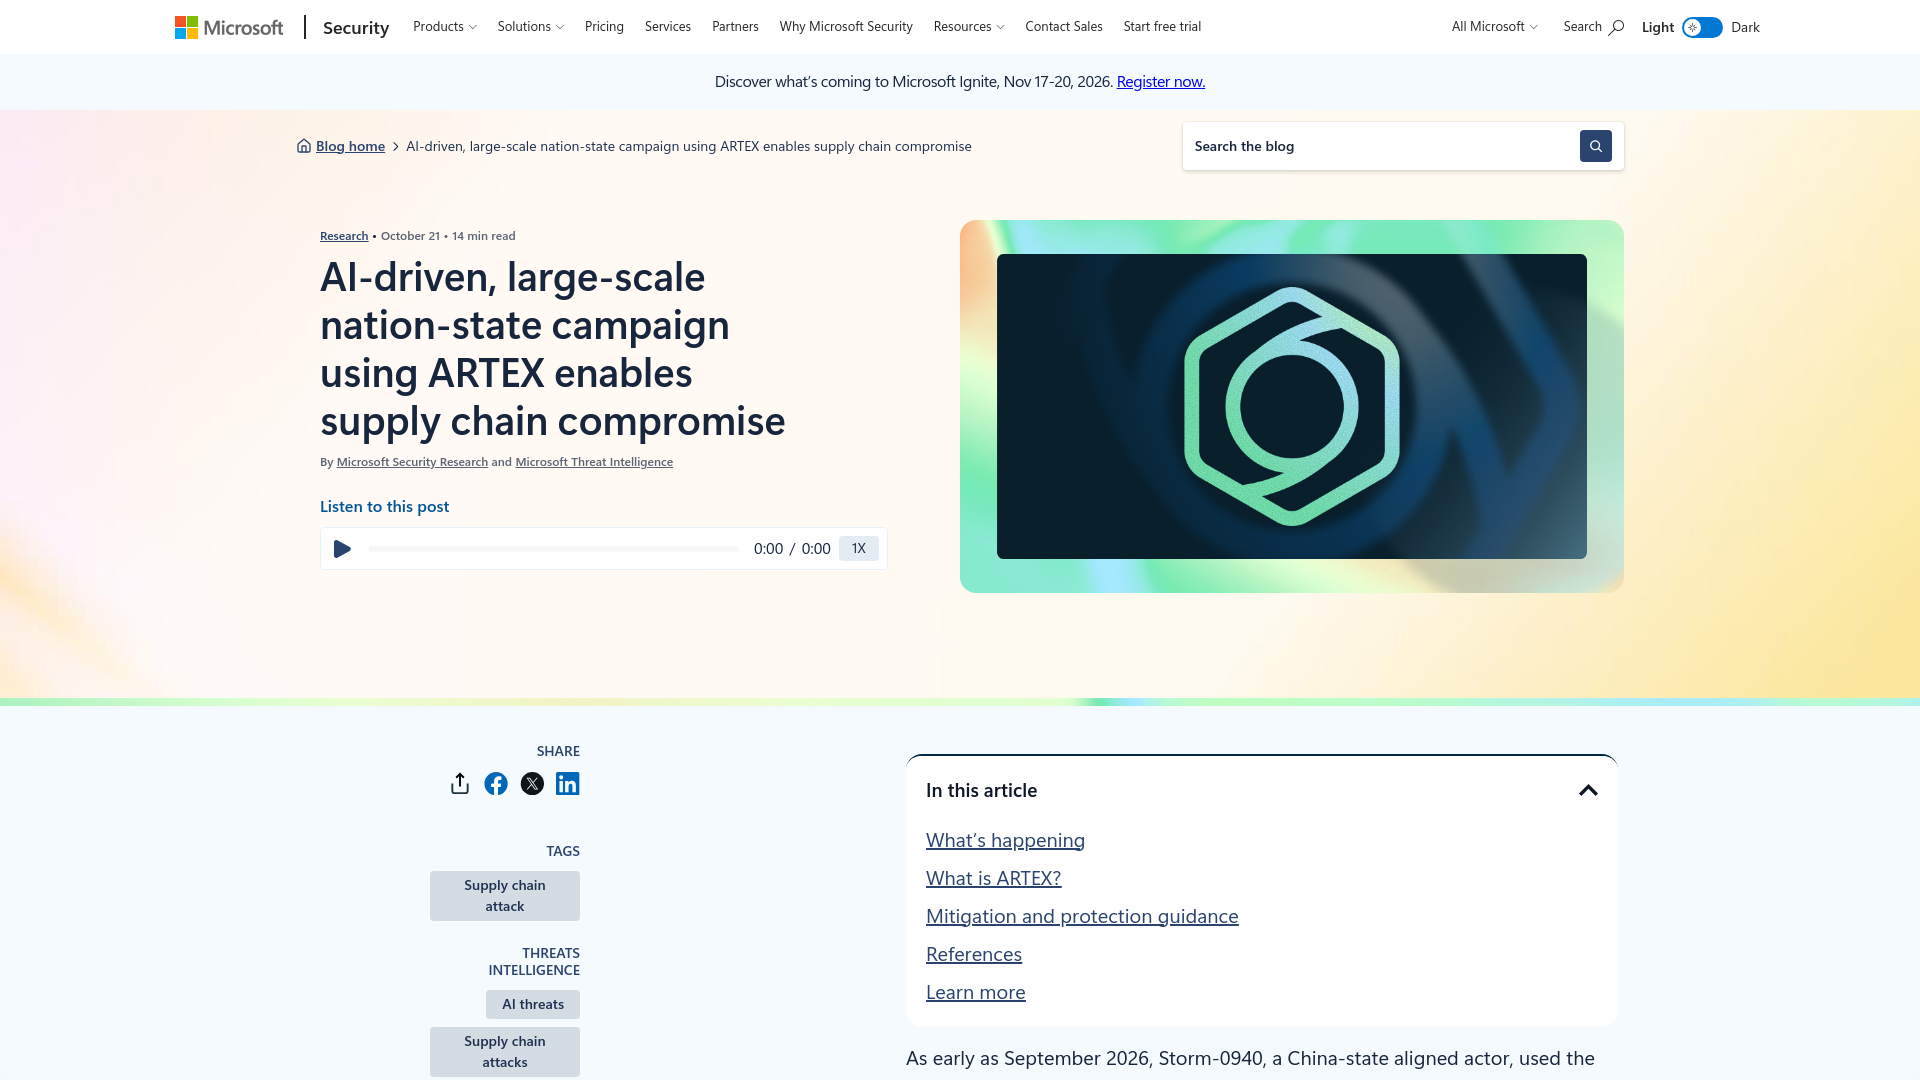Open the Pricing menu item
This screenshot has height=1080, width=1920.
(604, 27)
